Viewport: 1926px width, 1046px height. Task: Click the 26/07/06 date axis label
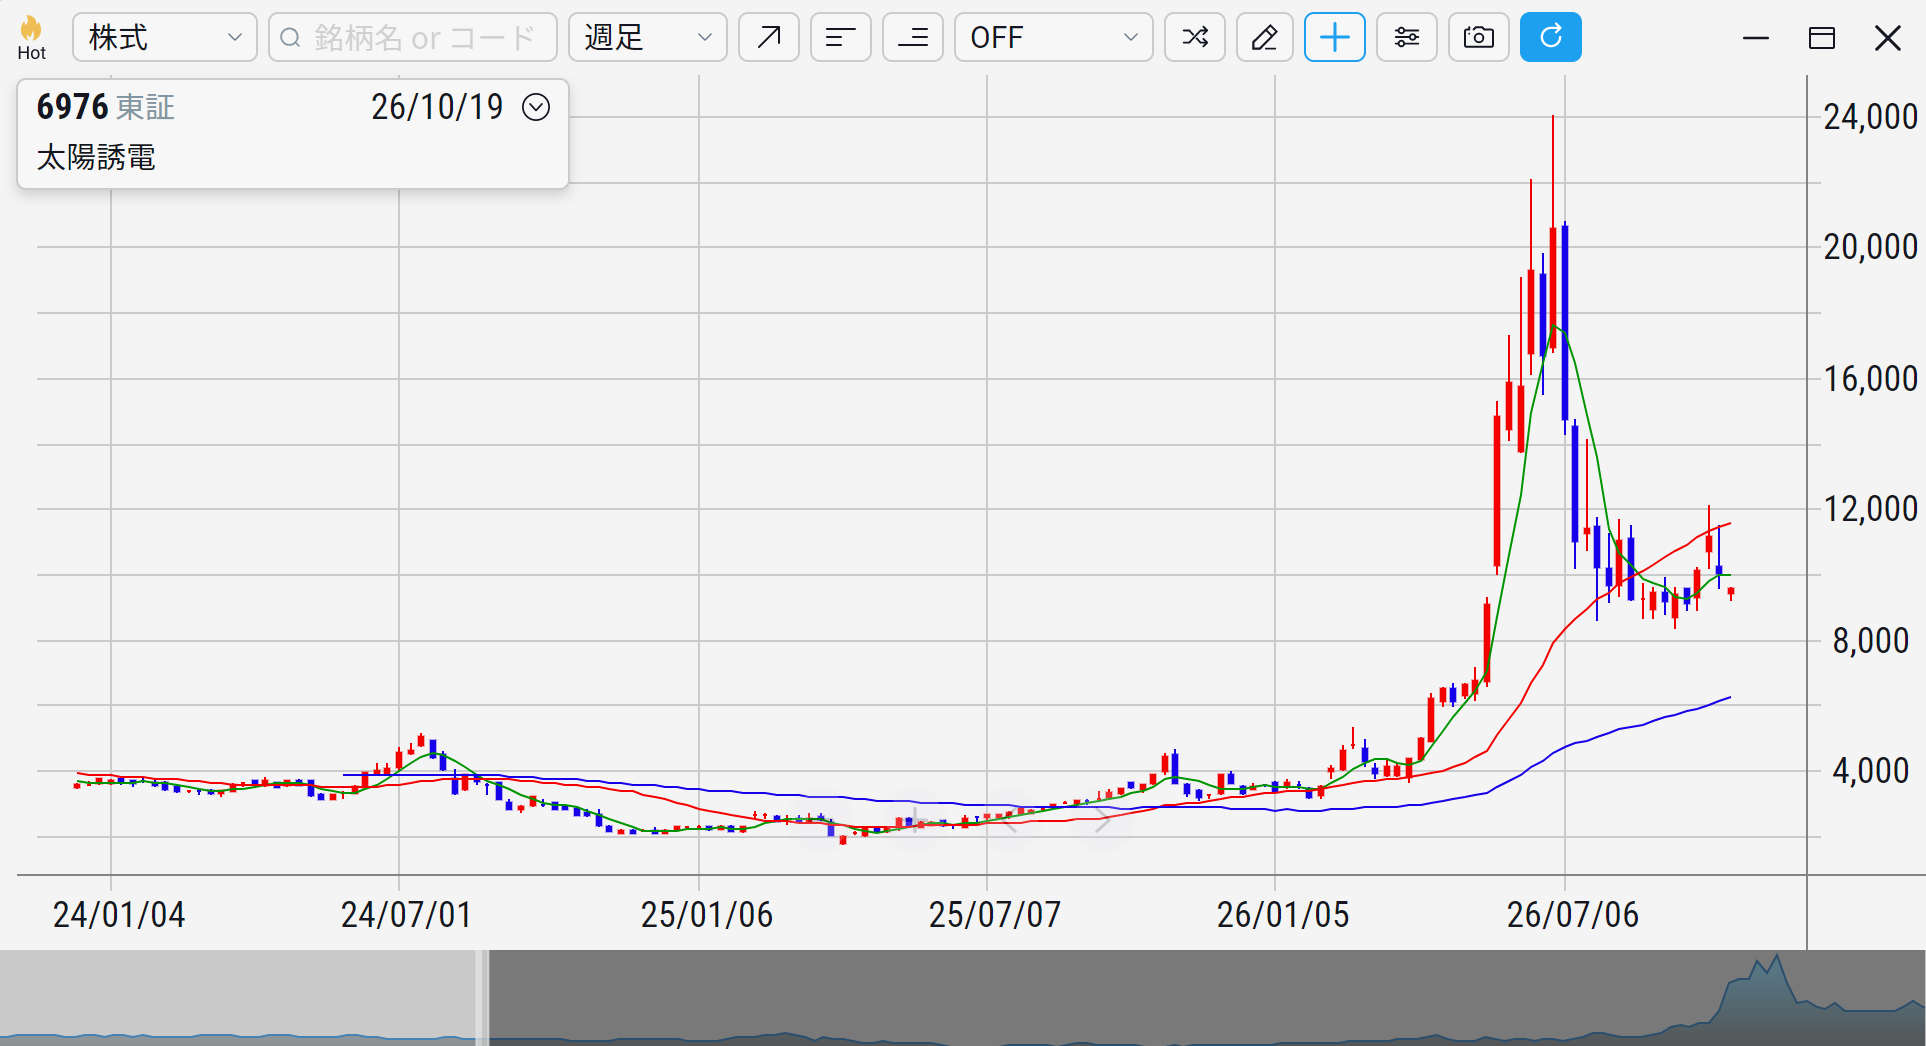point(1573,914)
